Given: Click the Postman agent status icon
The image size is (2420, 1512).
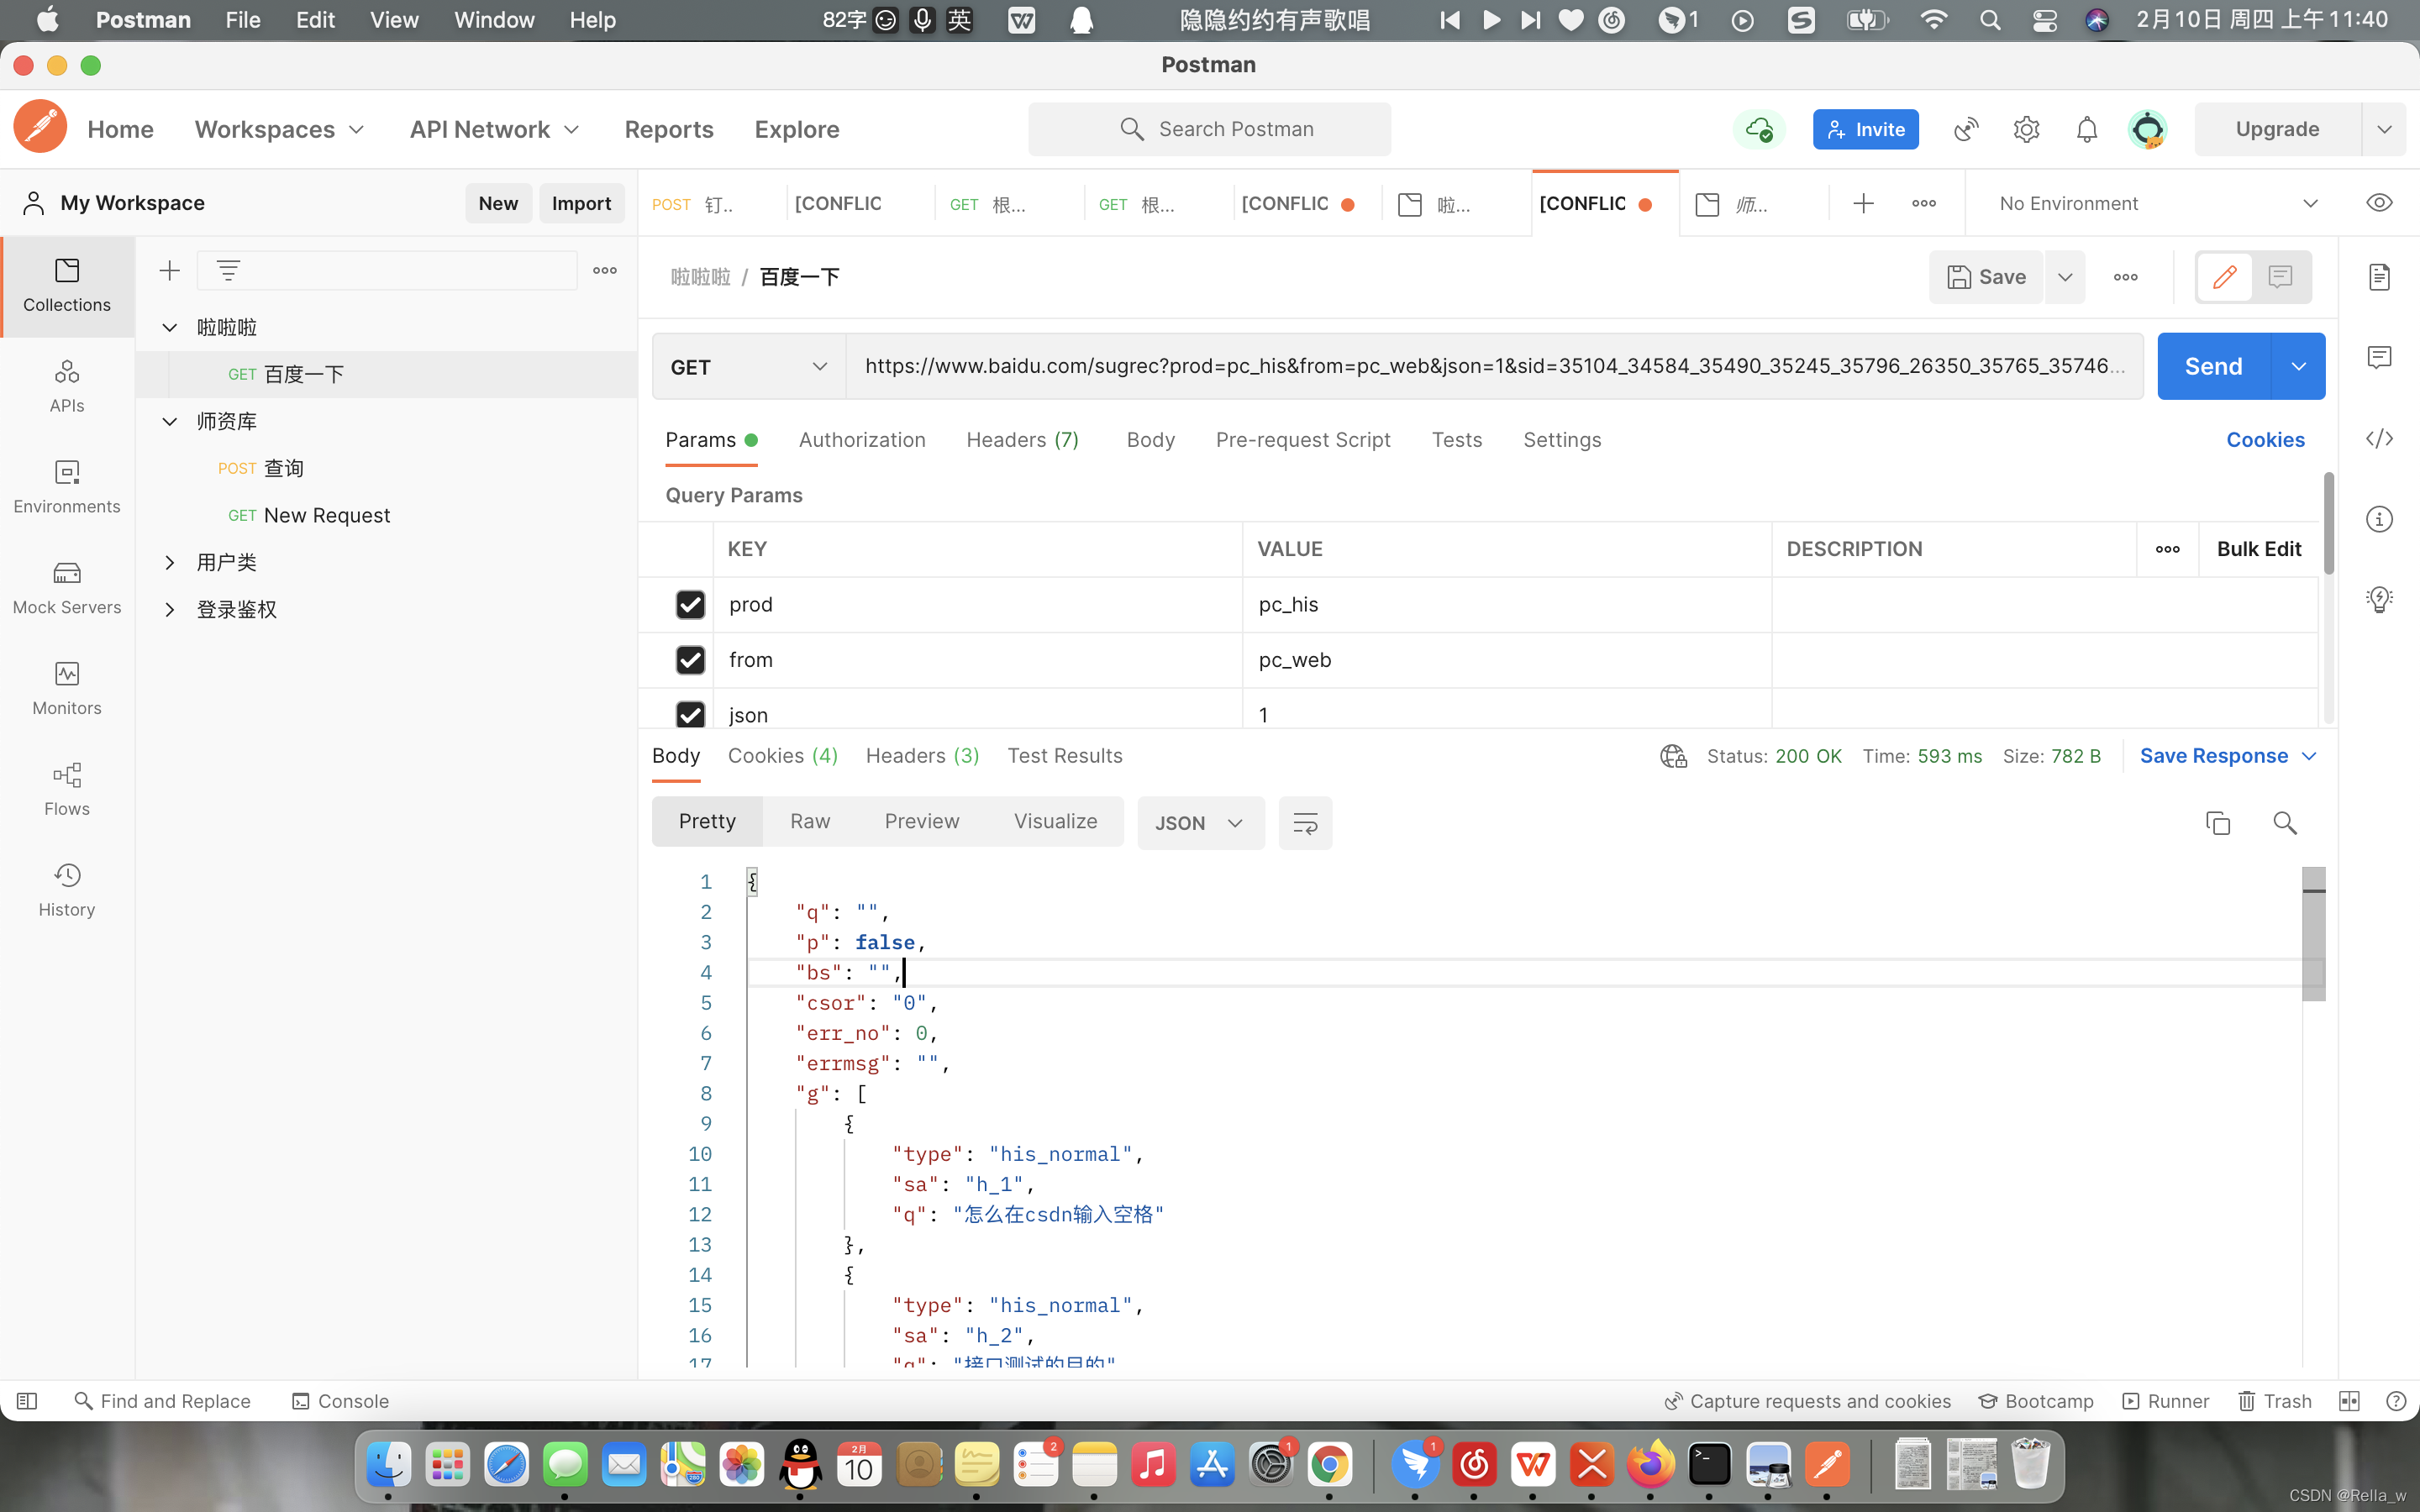Looking at the screenshot, I should pos(1758,129).
